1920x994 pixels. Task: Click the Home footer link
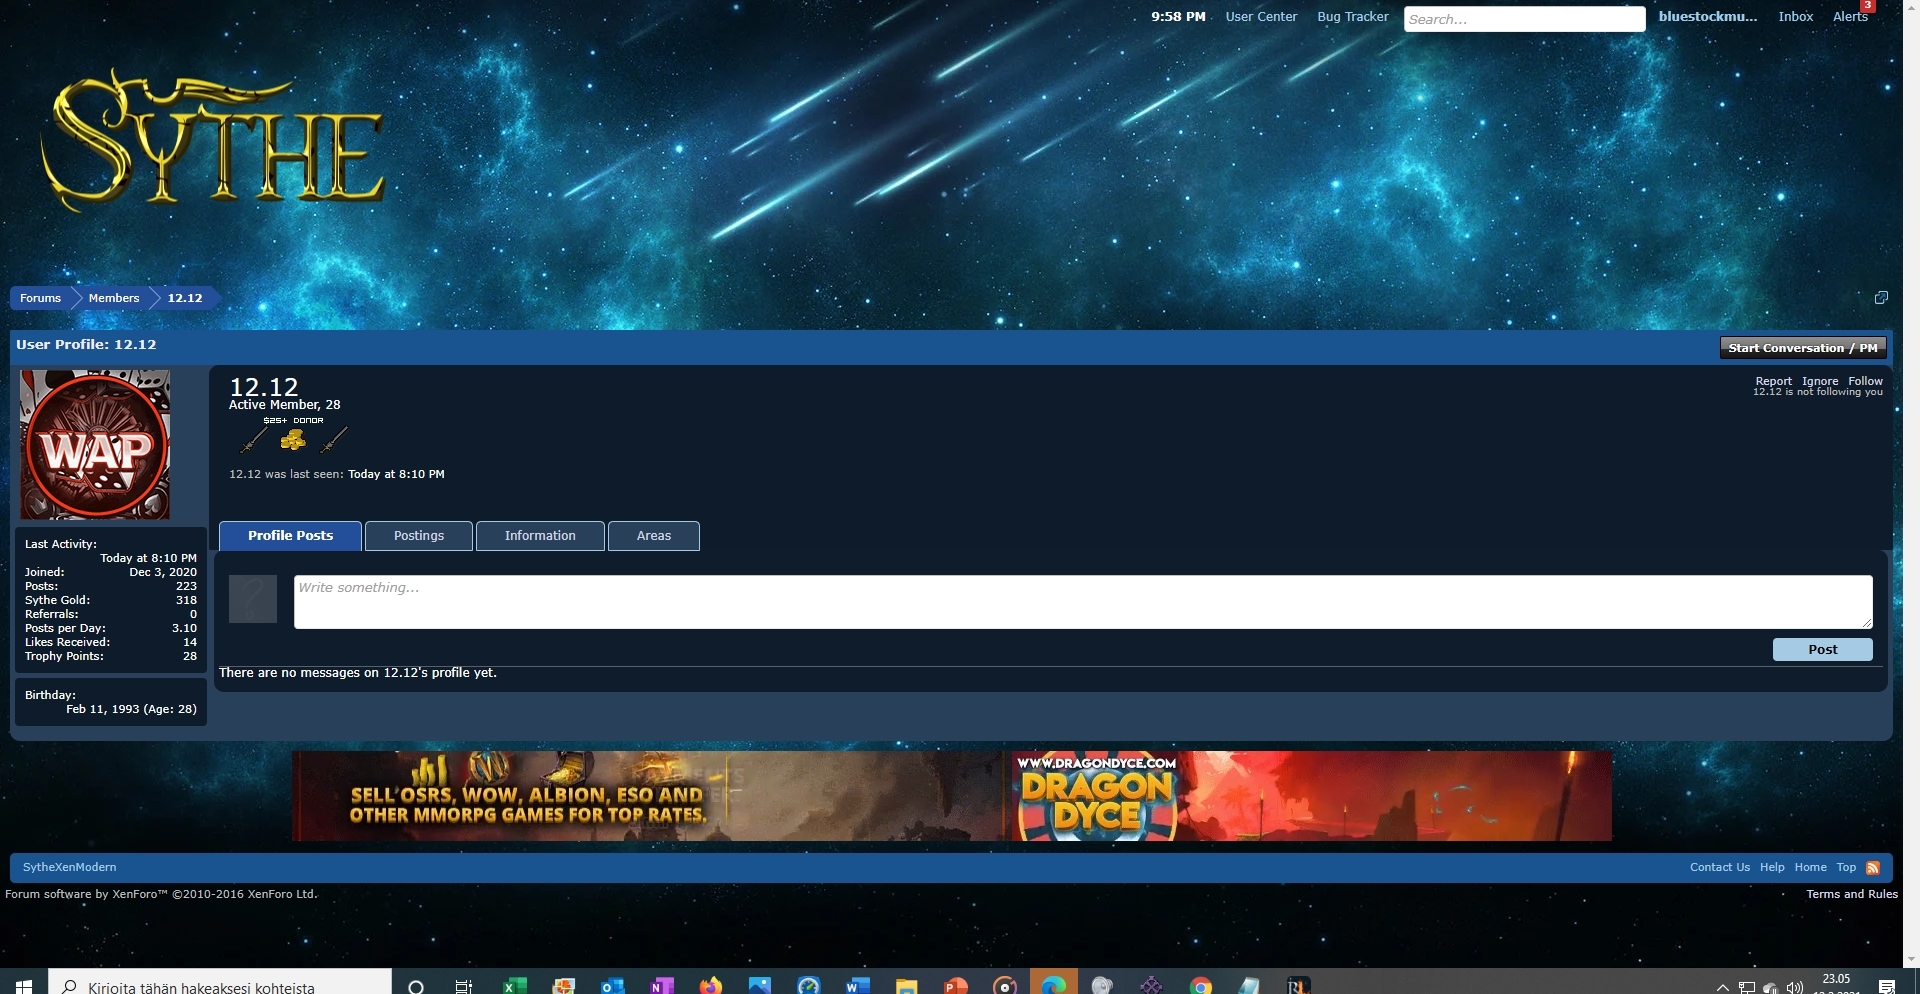(x=1810, y=868)
